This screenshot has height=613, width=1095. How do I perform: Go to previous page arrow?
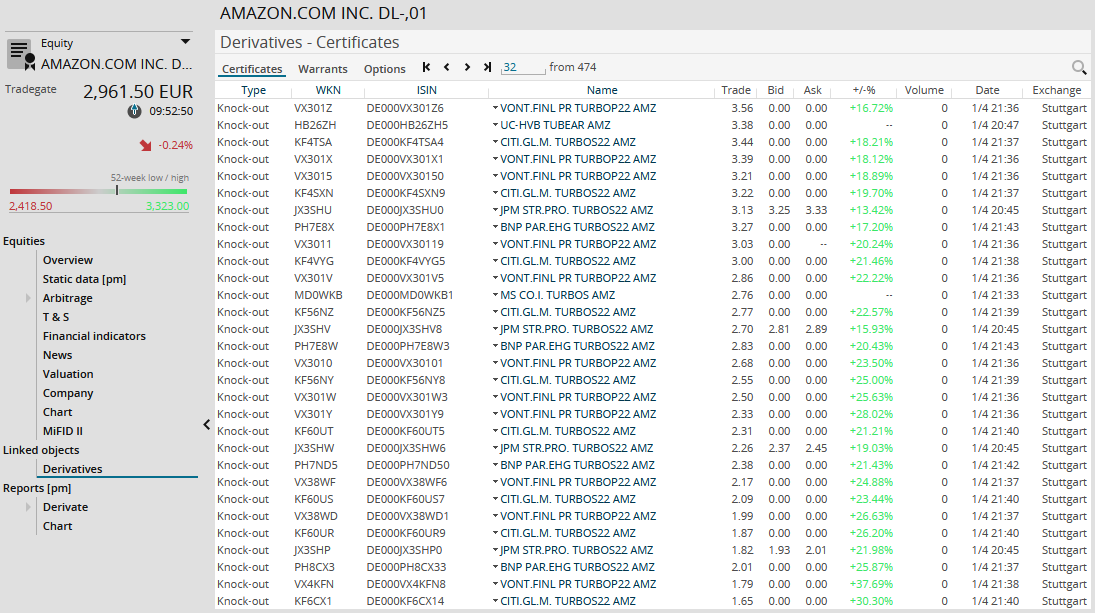[x=447, y=68]
